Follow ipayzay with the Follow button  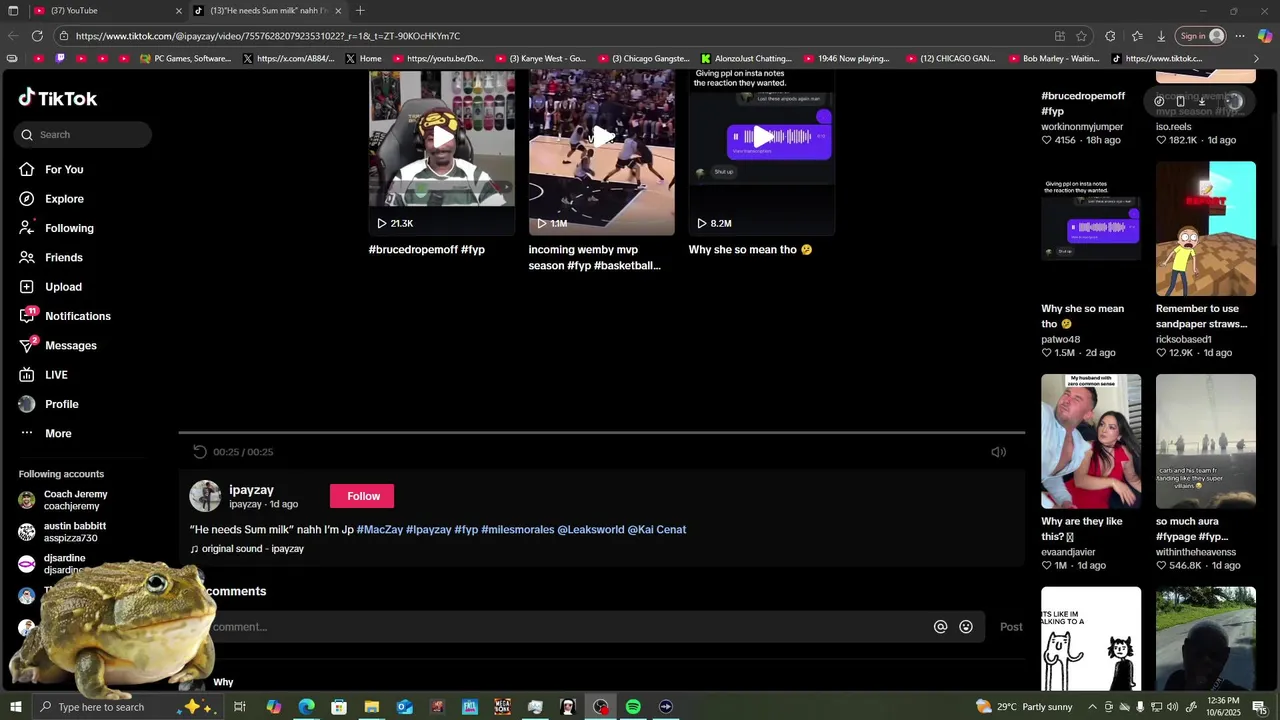click(363, 496)
